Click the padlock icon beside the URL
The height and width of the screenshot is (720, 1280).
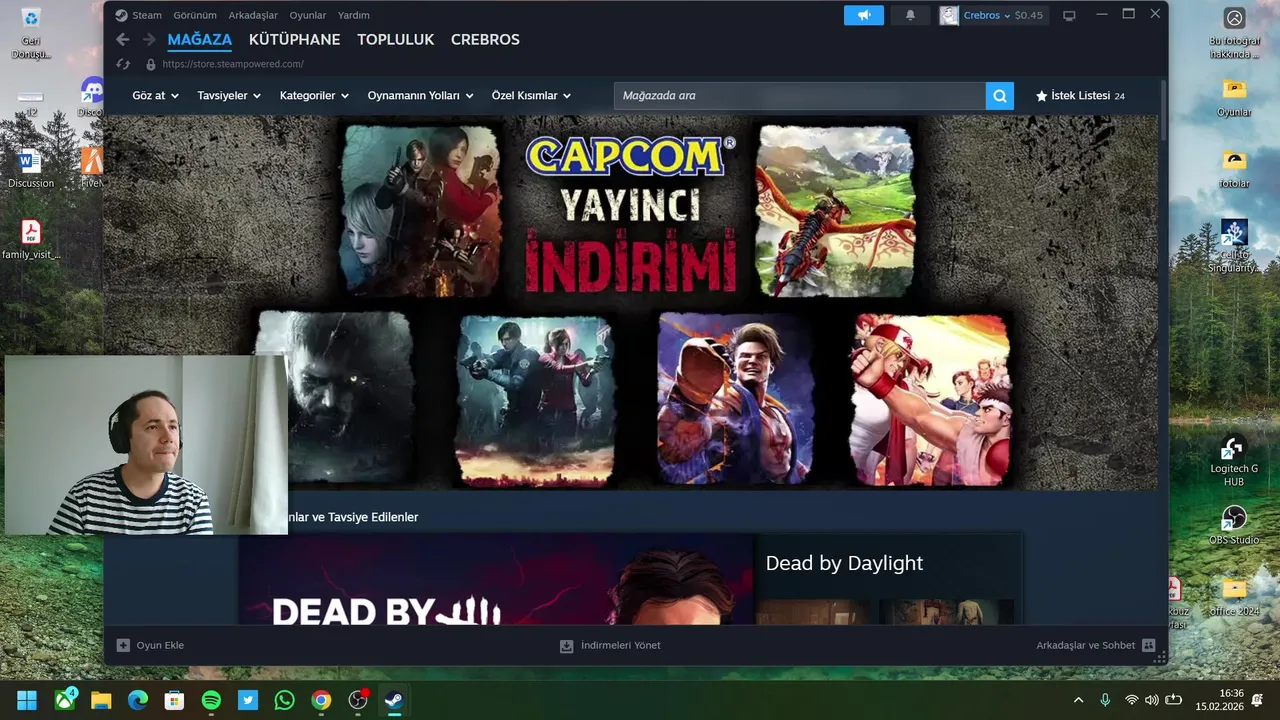coord(151,64)
